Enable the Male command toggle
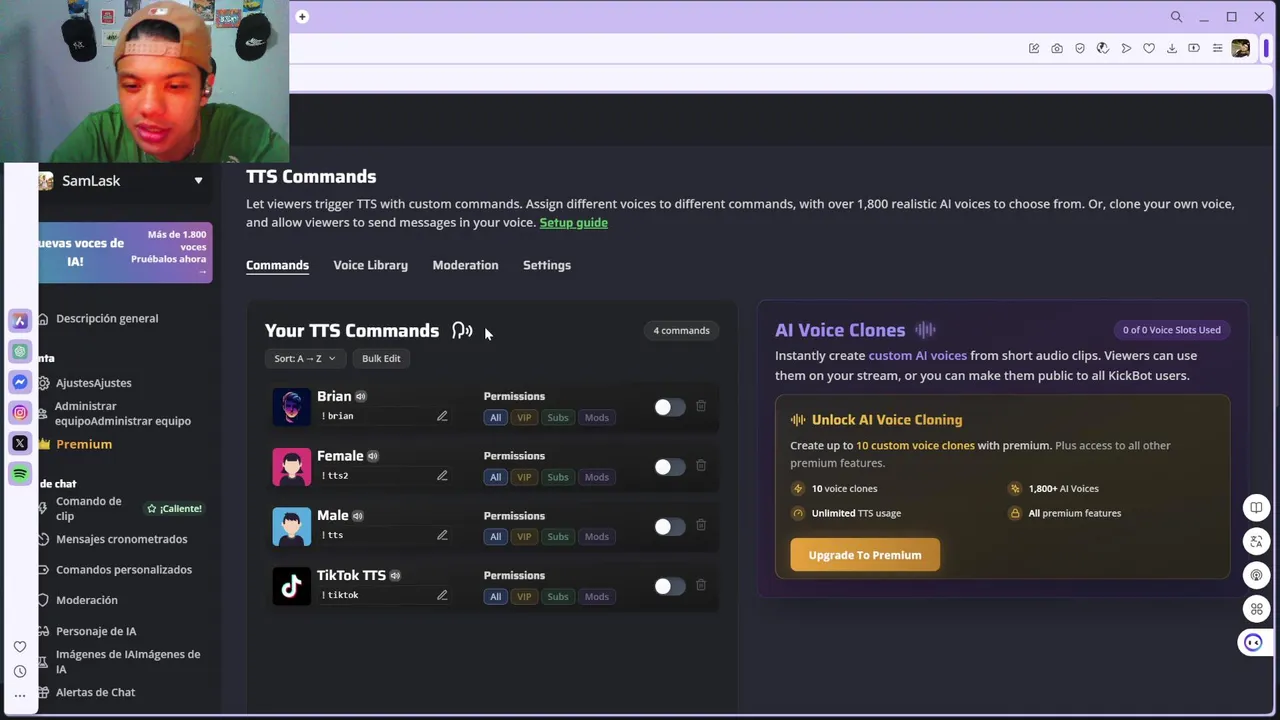Viewport: 1280px width, 720px height. click(x=669, y=526)
